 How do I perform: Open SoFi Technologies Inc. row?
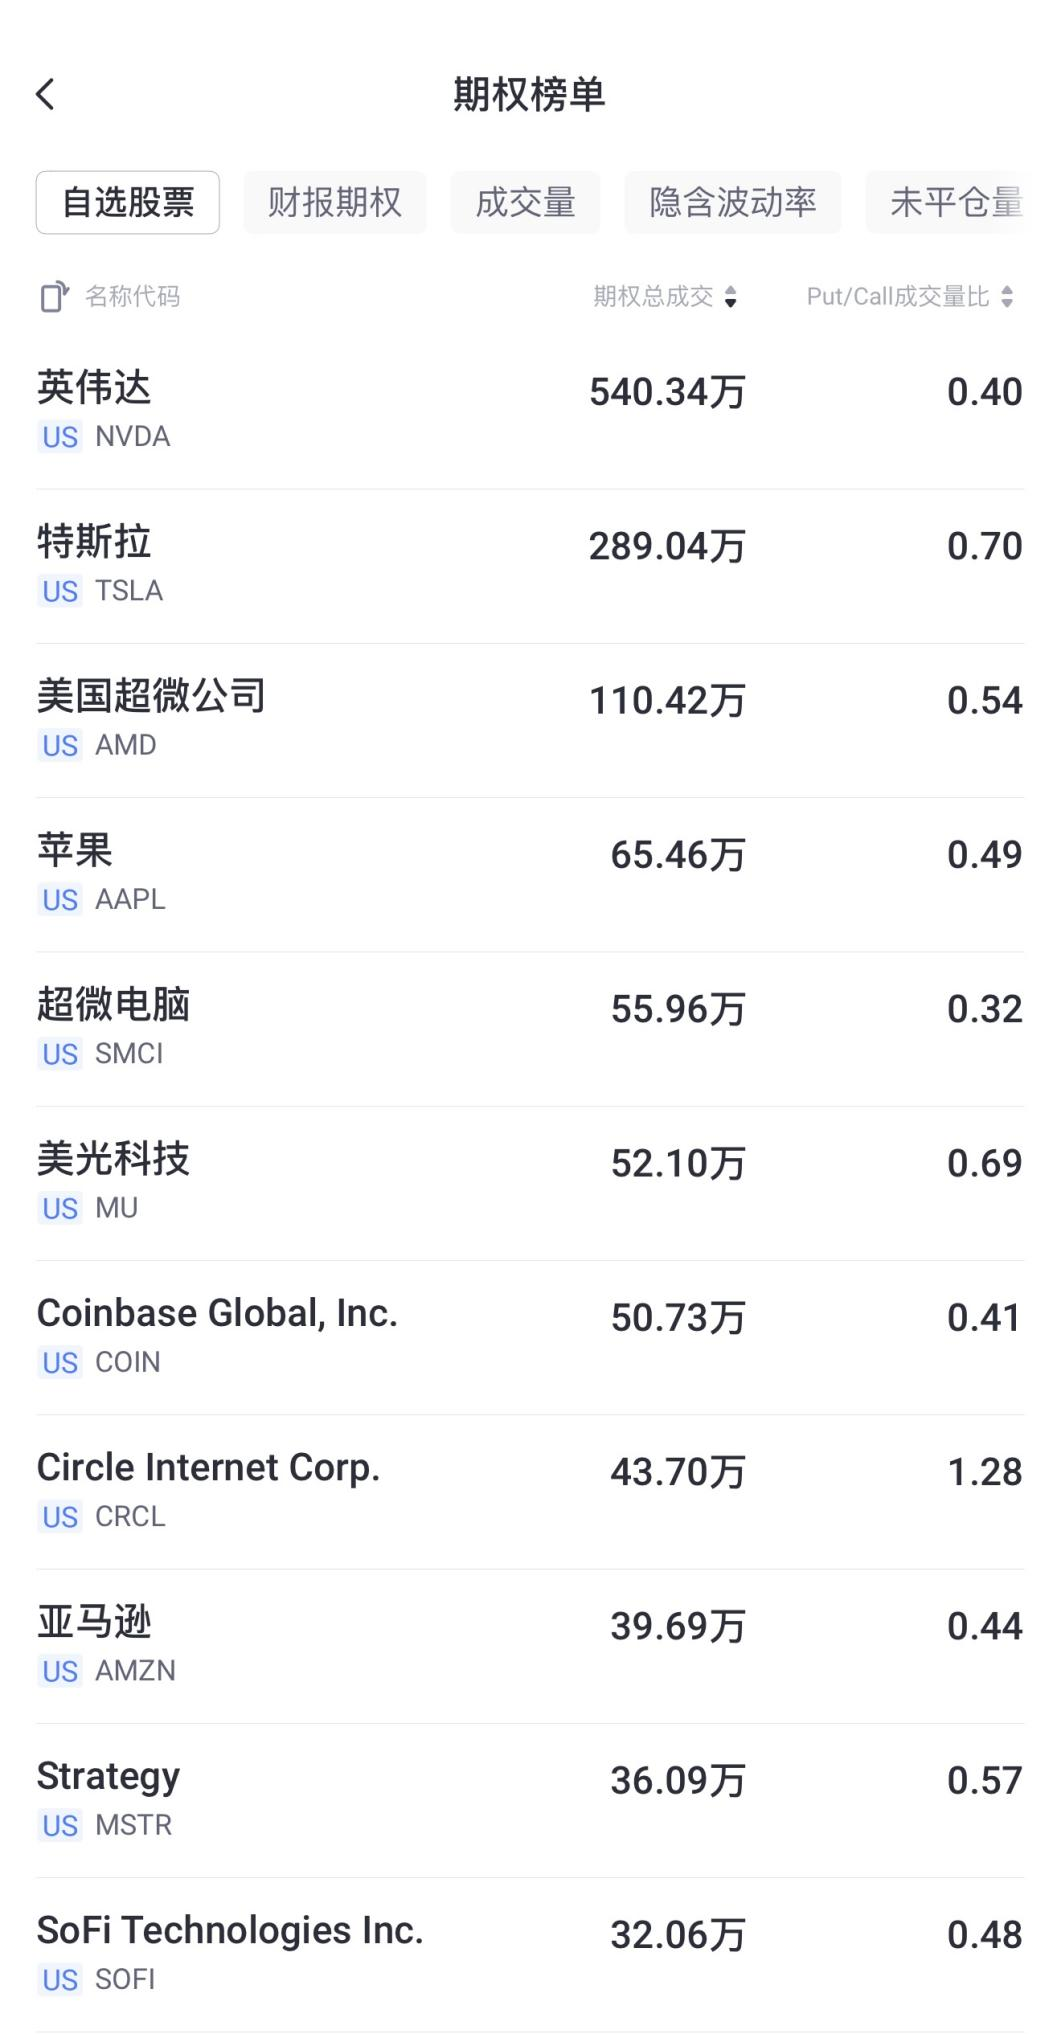[530, 1951]
